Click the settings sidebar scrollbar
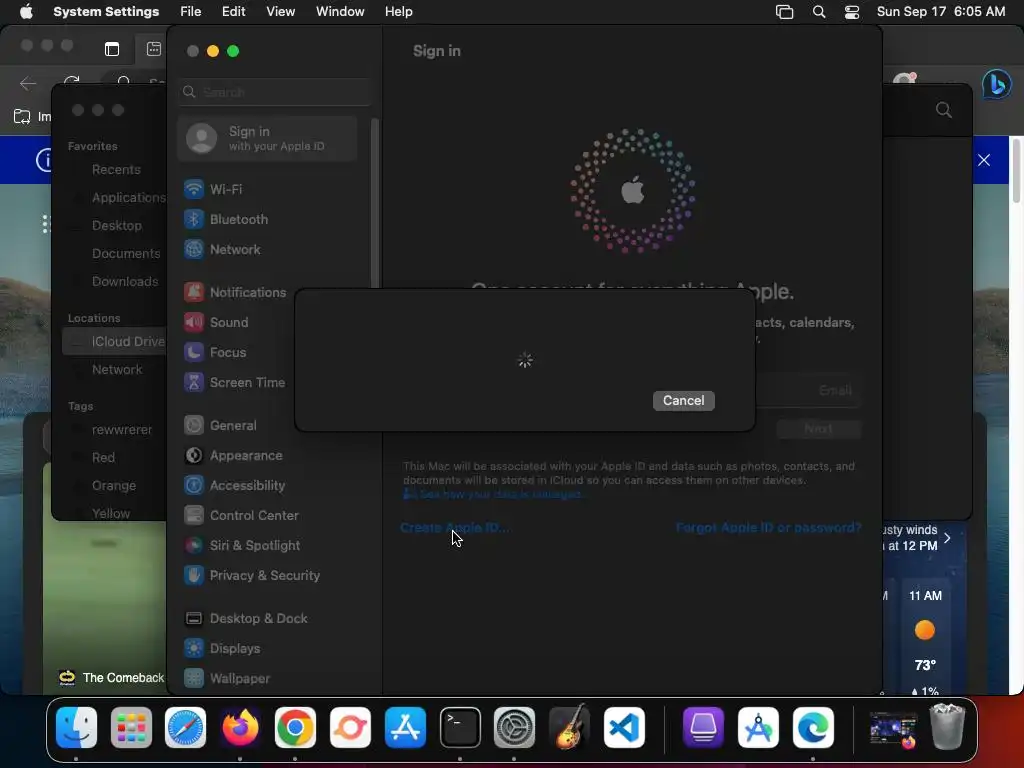Viewport: 1024px width, 768px height. [x=375, y=202]
